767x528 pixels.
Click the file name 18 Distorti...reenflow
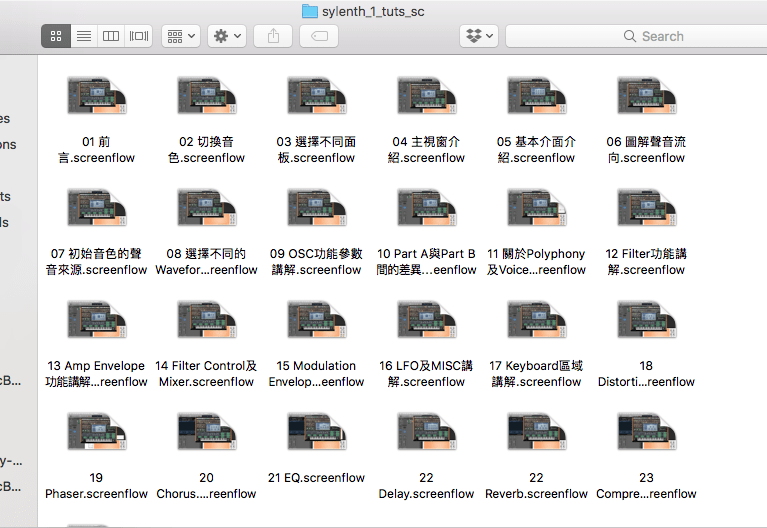coord(647,374)
